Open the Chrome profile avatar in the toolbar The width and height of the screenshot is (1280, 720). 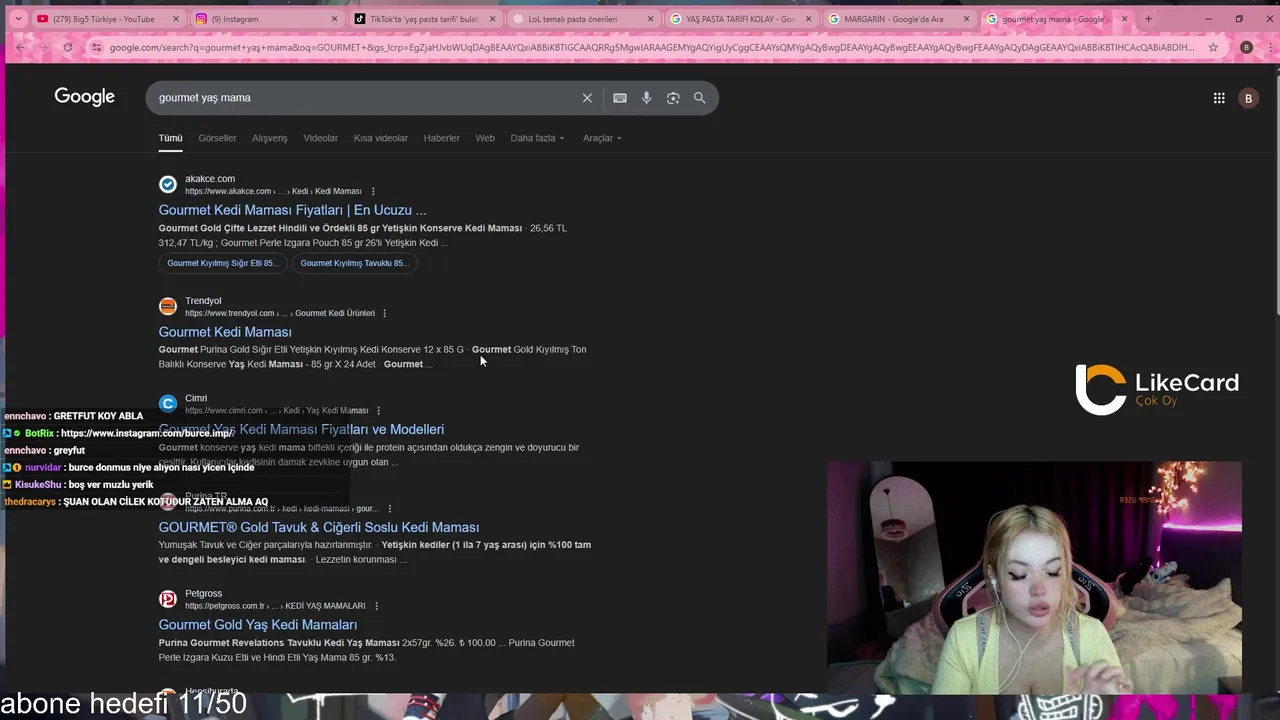pos(1246,47)
